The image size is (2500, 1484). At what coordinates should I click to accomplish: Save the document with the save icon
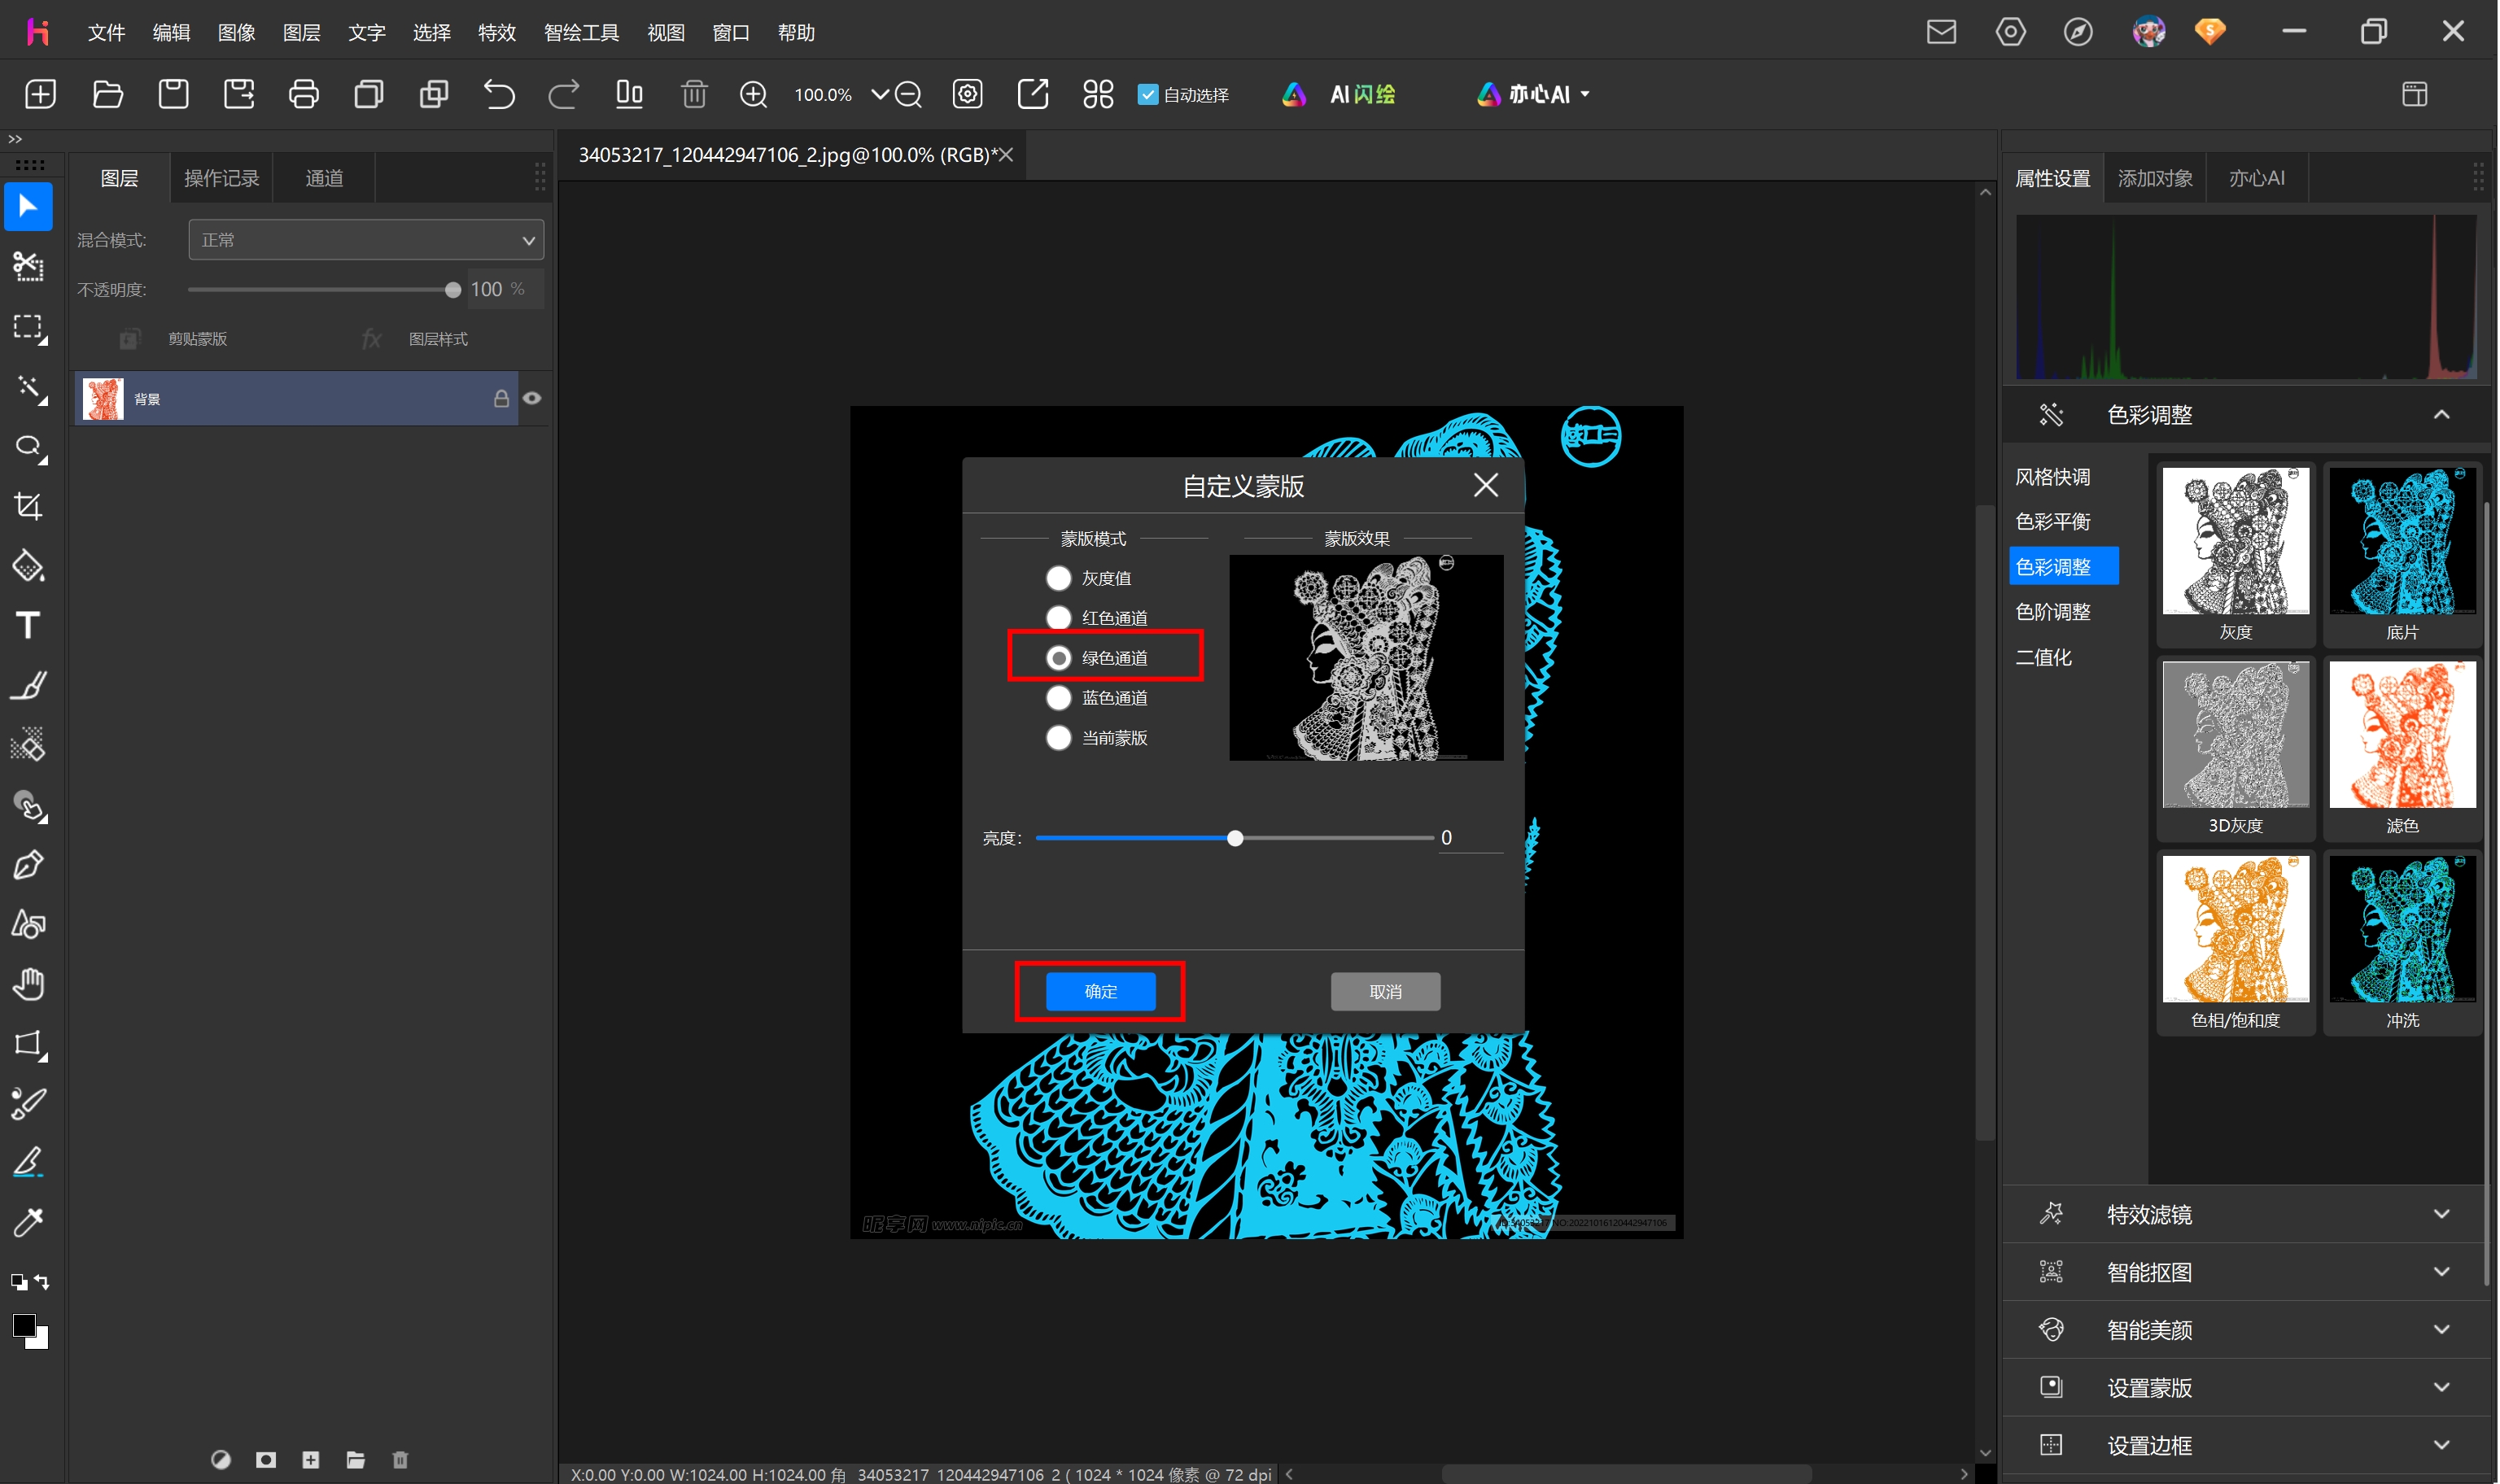click(x=173, y=94)
